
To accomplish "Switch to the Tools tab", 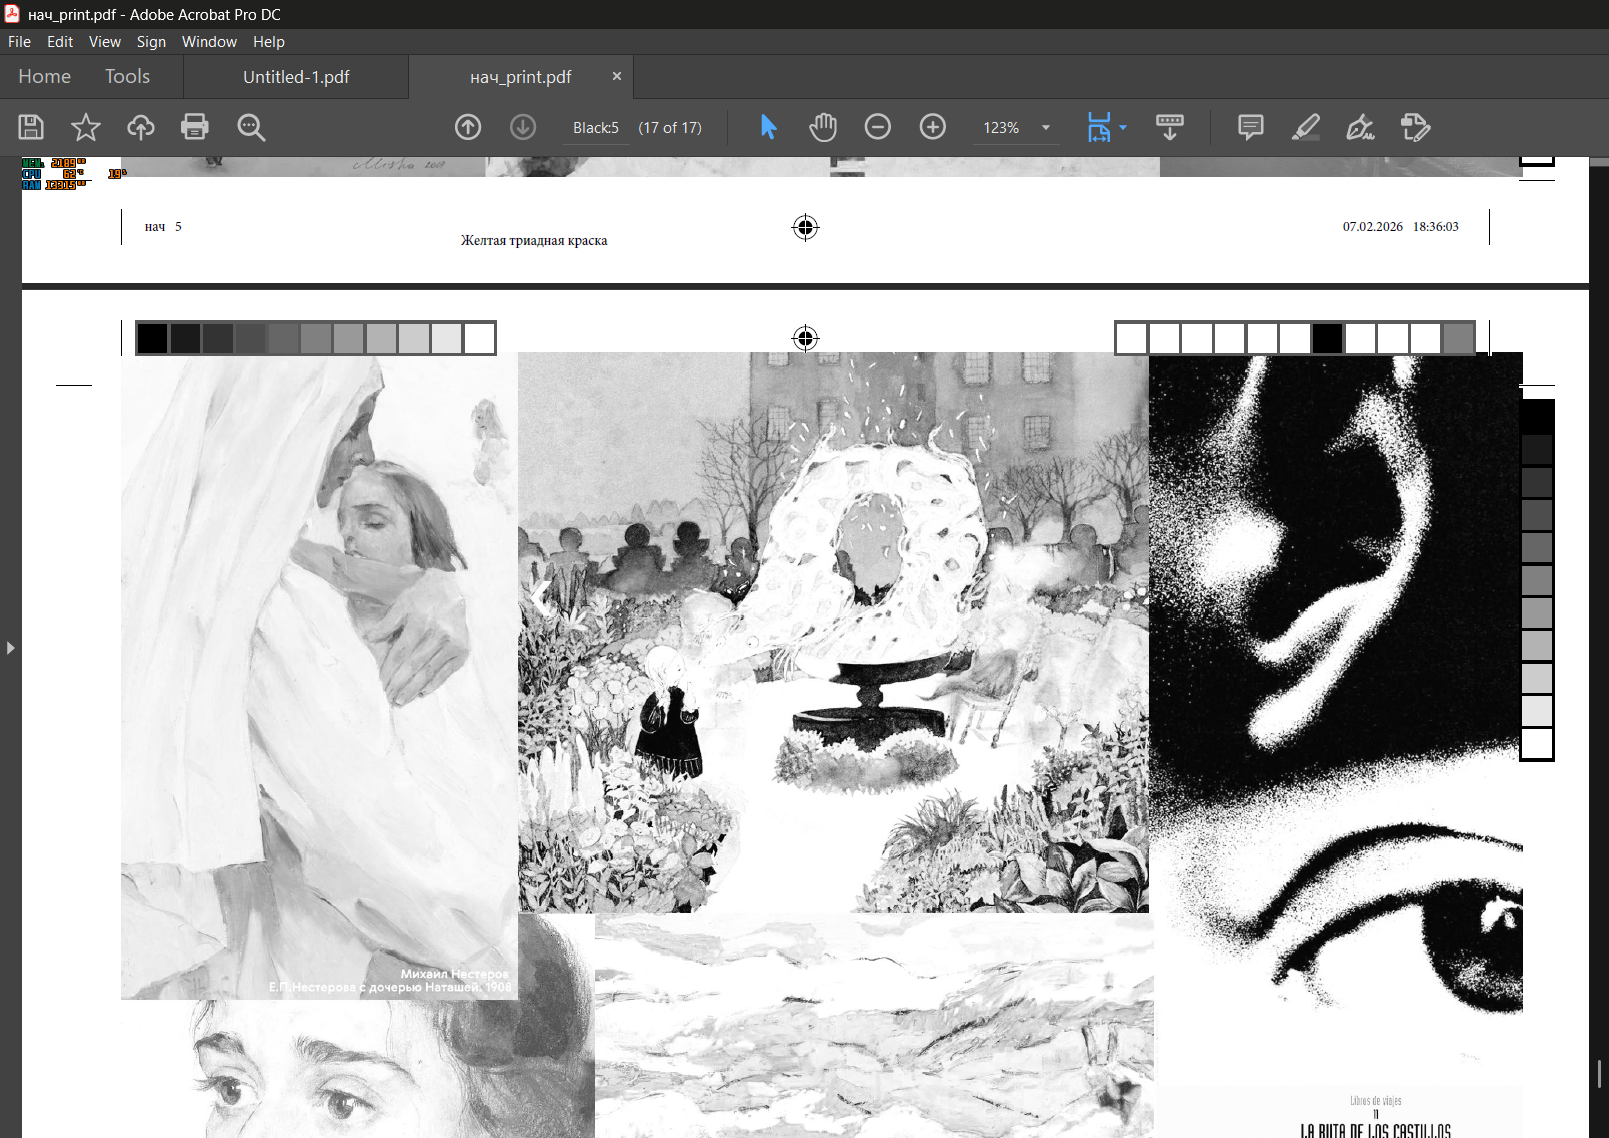I will pyautogui.click(x=127, y=77).
